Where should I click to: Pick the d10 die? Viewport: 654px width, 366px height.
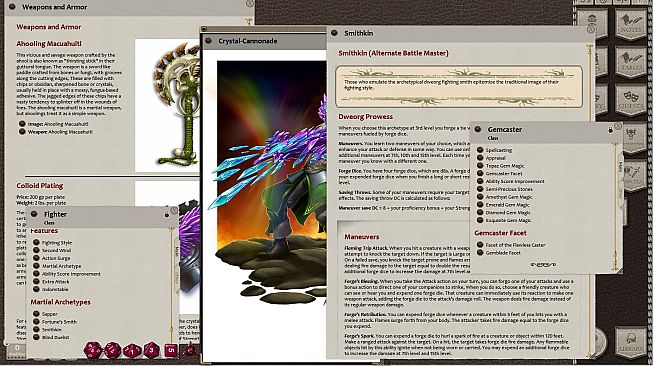pyautogui.click(x=132, y=350)
